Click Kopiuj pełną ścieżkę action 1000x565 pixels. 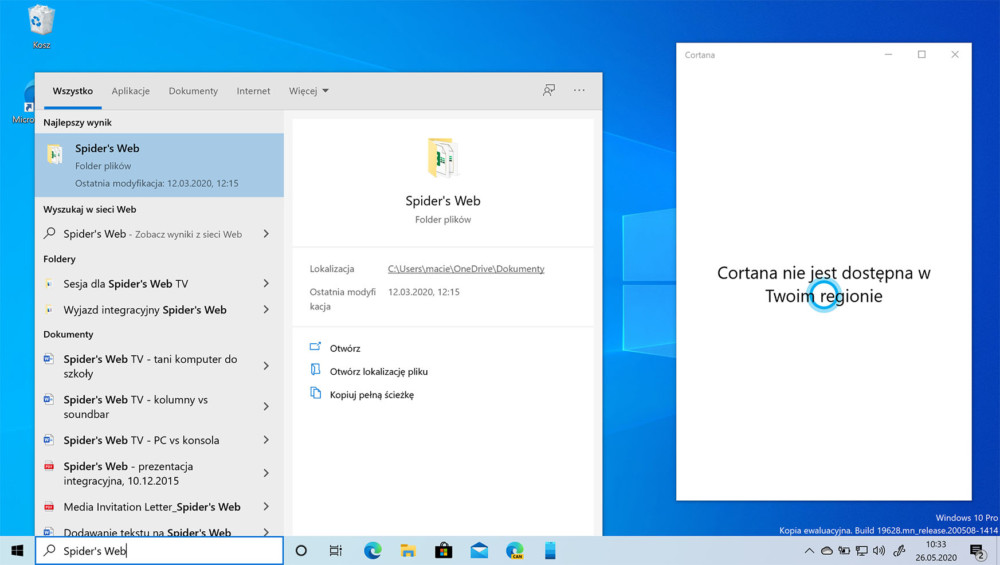click(372, 395)
